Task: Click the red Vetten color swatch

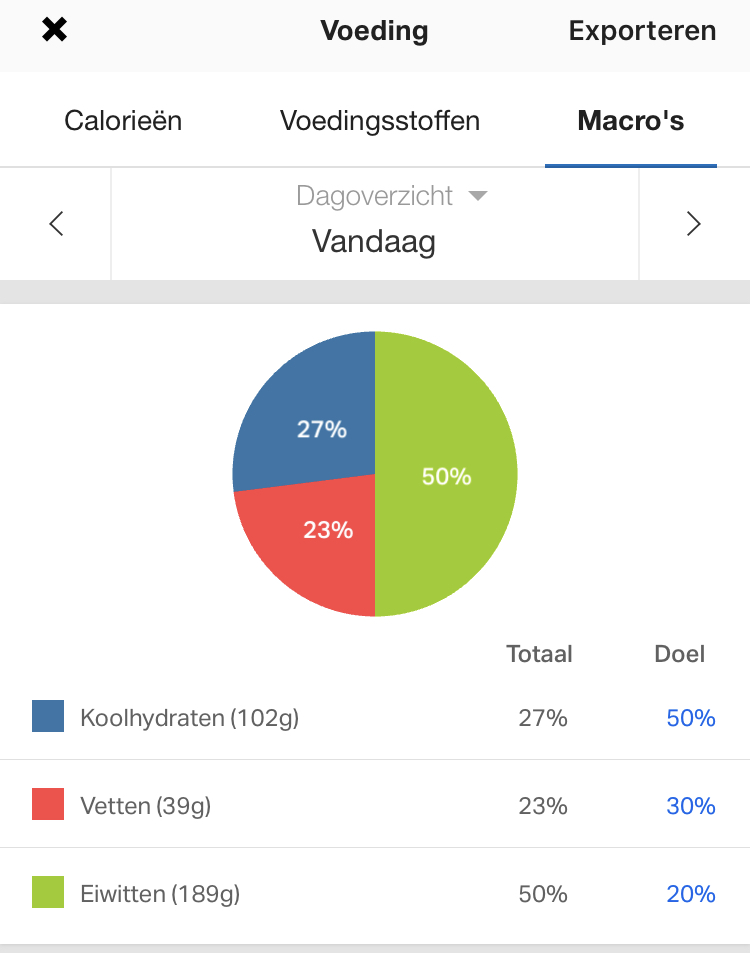Action: click(48, 804)
